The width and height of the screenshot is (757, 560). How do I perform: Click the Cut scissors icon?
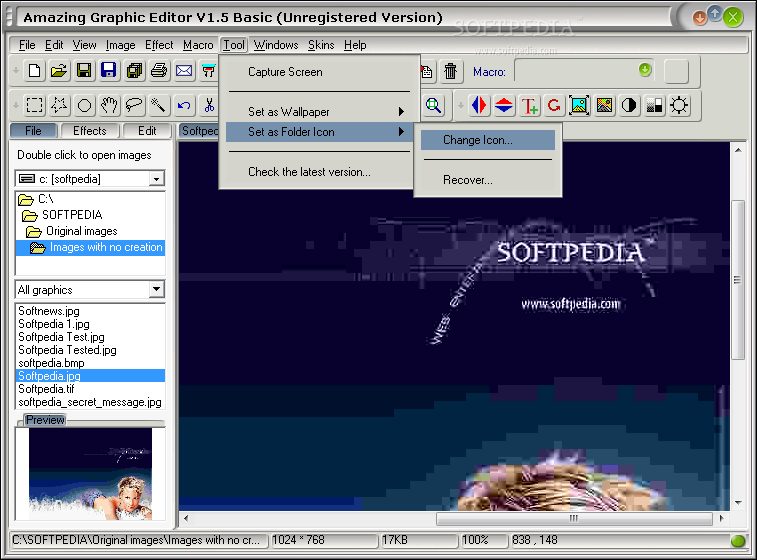[x=209, y=105]
